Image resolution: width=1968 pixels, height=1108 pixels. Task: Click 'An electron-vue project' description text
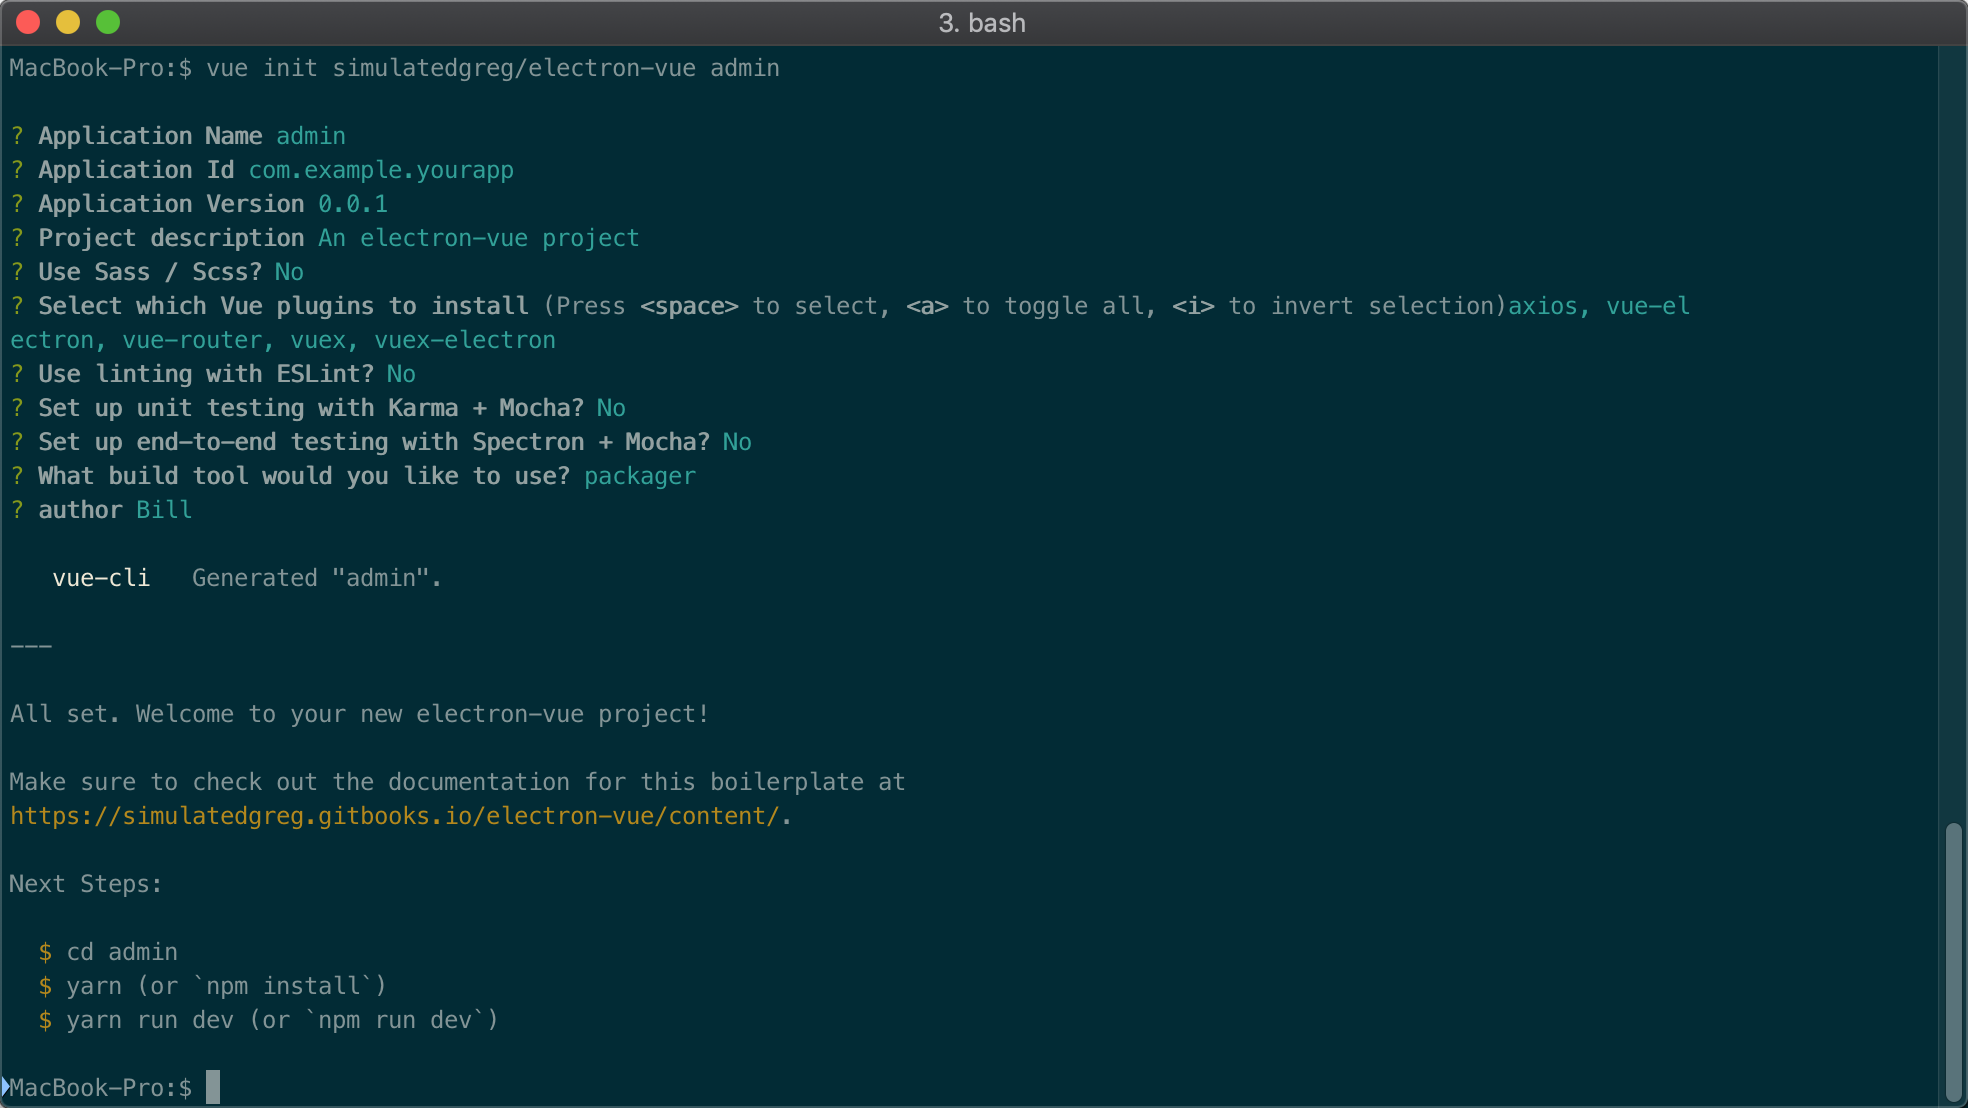coord(479,238)
